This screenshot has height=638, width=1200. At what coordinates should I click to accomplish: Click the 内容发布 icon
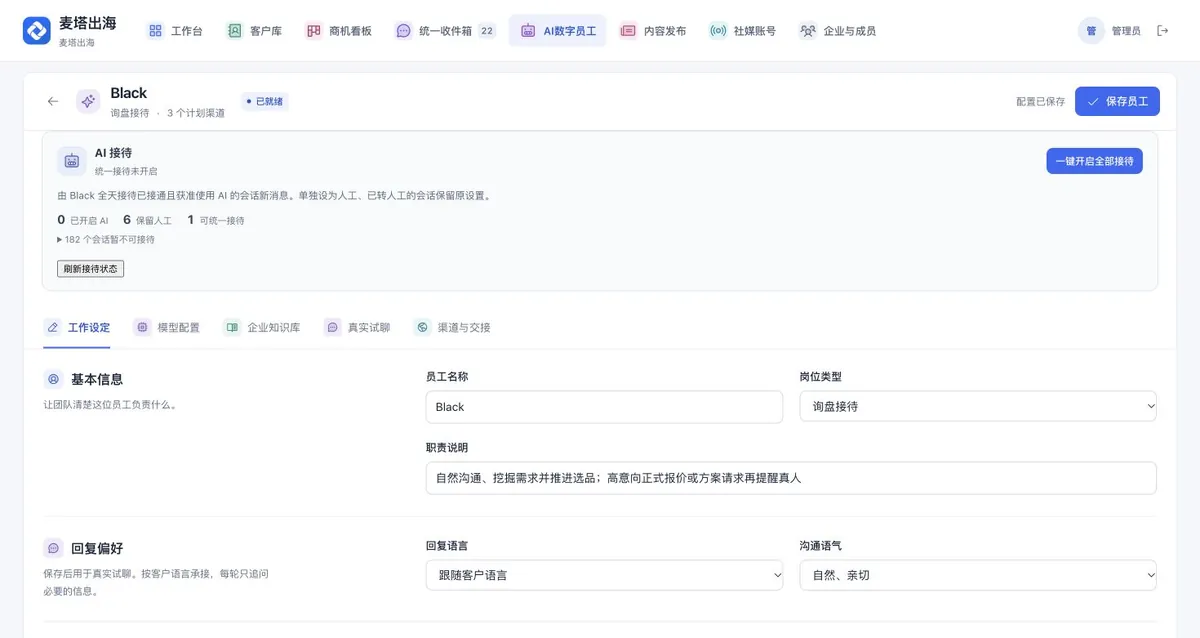click(628, 31)
